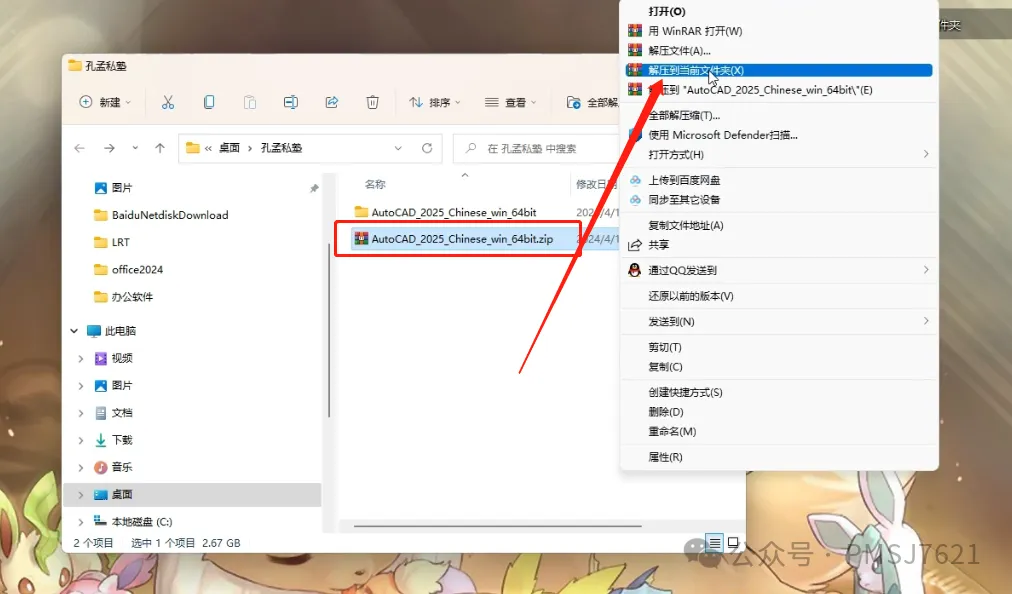Viewport: 1012px width, 594px height.
Task: Choose 共享 in the context menu
Action: tap(779, 245)
